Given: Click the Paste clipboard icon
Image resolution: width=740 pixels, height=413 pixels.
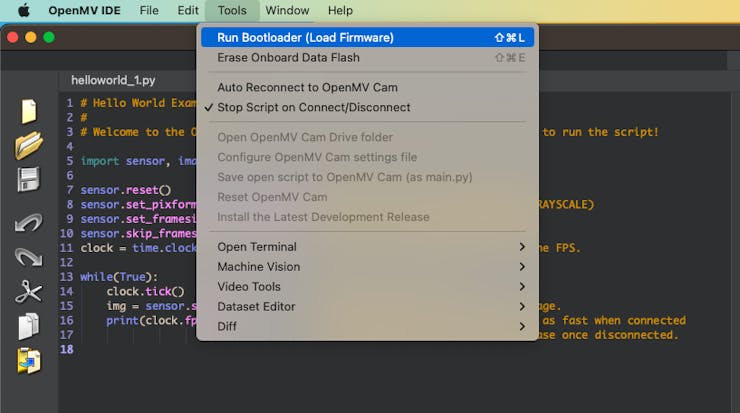Looking at the screenshot, I should click(29, 361).
